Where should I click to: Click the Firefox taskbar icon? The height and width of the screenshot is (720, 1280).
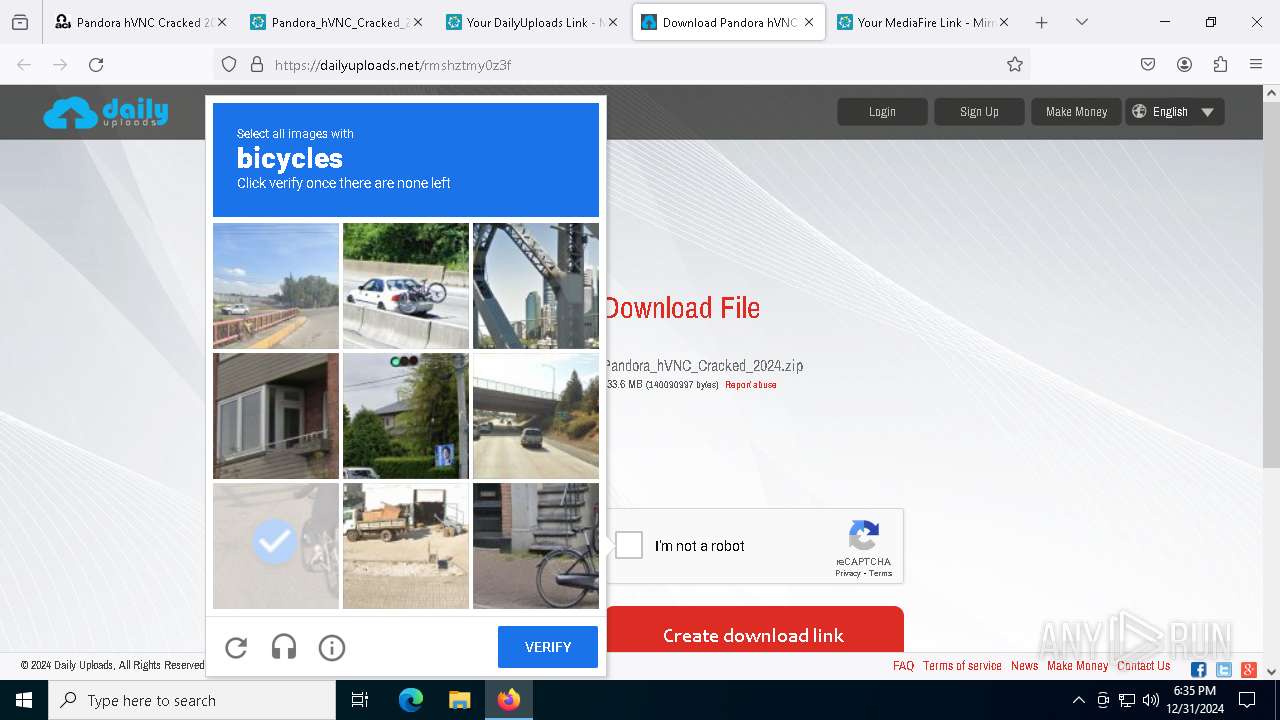509,700
